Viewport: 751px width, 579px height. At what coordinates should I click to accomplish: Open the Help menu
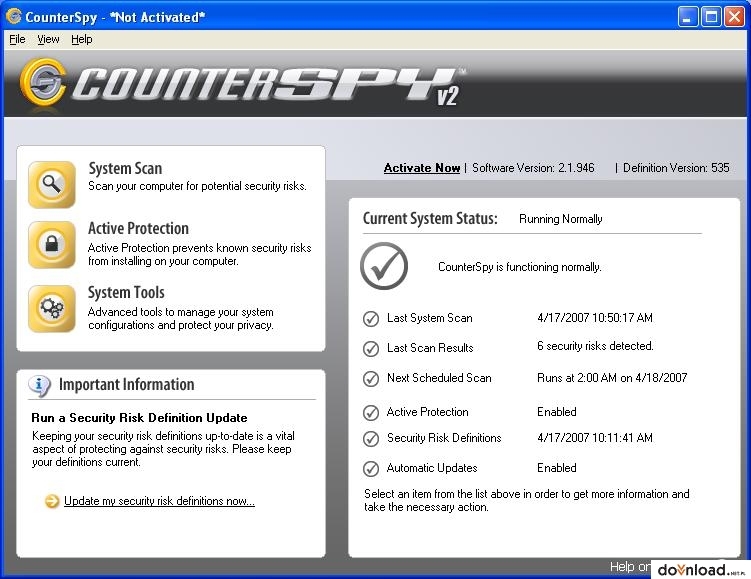(81, 39)
